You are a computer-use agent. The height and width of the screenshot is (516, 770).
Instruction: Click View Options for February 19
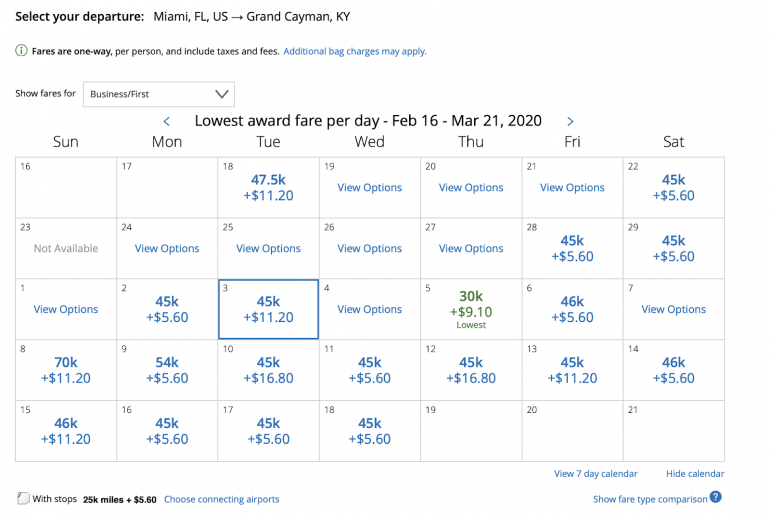(x=370, y=188)
